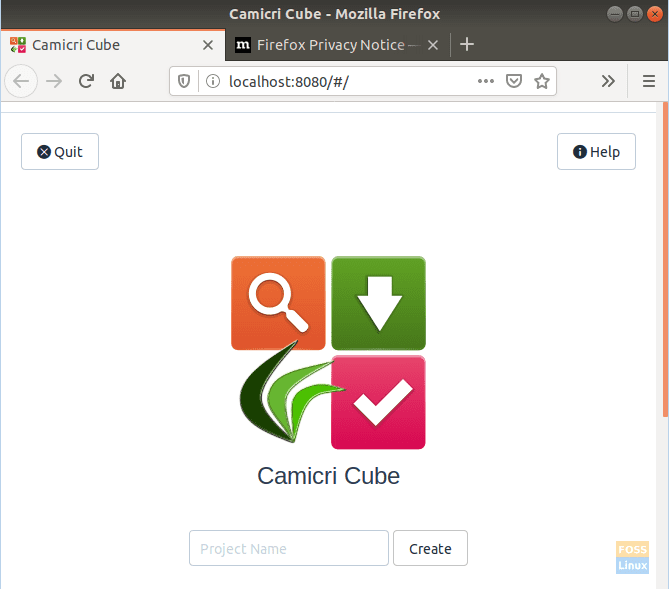Open the Help button
Viewport: 669px width, 589px height.
coord(596,152)
